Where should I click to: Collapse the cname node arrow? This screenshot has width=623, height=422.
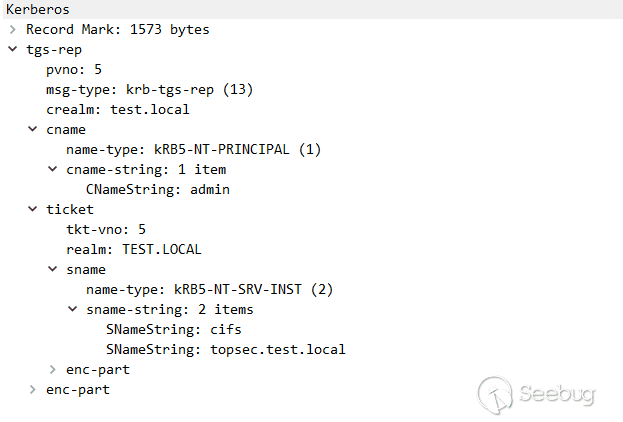pyautogui.click(x=32, y=130)
